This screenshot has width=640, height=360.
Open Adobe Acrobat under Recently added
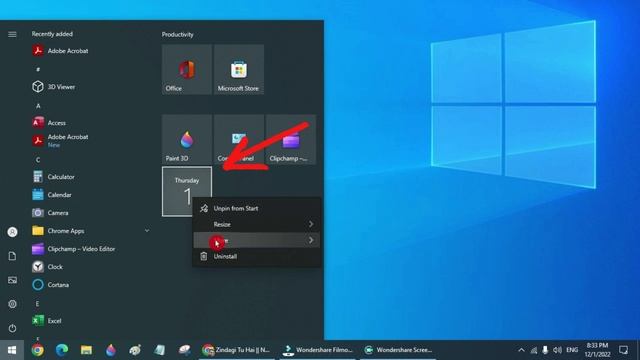60,51
